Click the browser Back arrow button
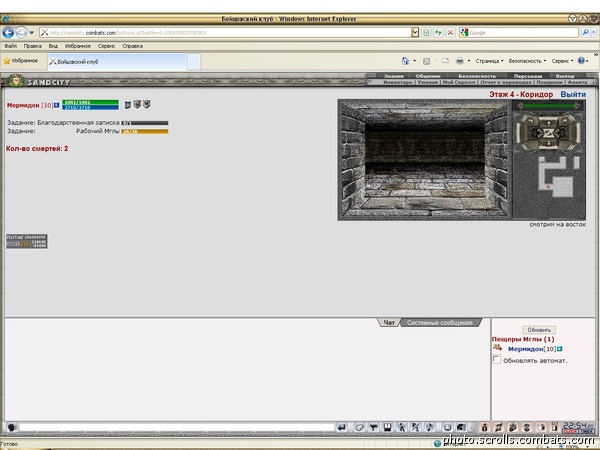The height and width of the screenshot is (450, 600). point(8,33)
